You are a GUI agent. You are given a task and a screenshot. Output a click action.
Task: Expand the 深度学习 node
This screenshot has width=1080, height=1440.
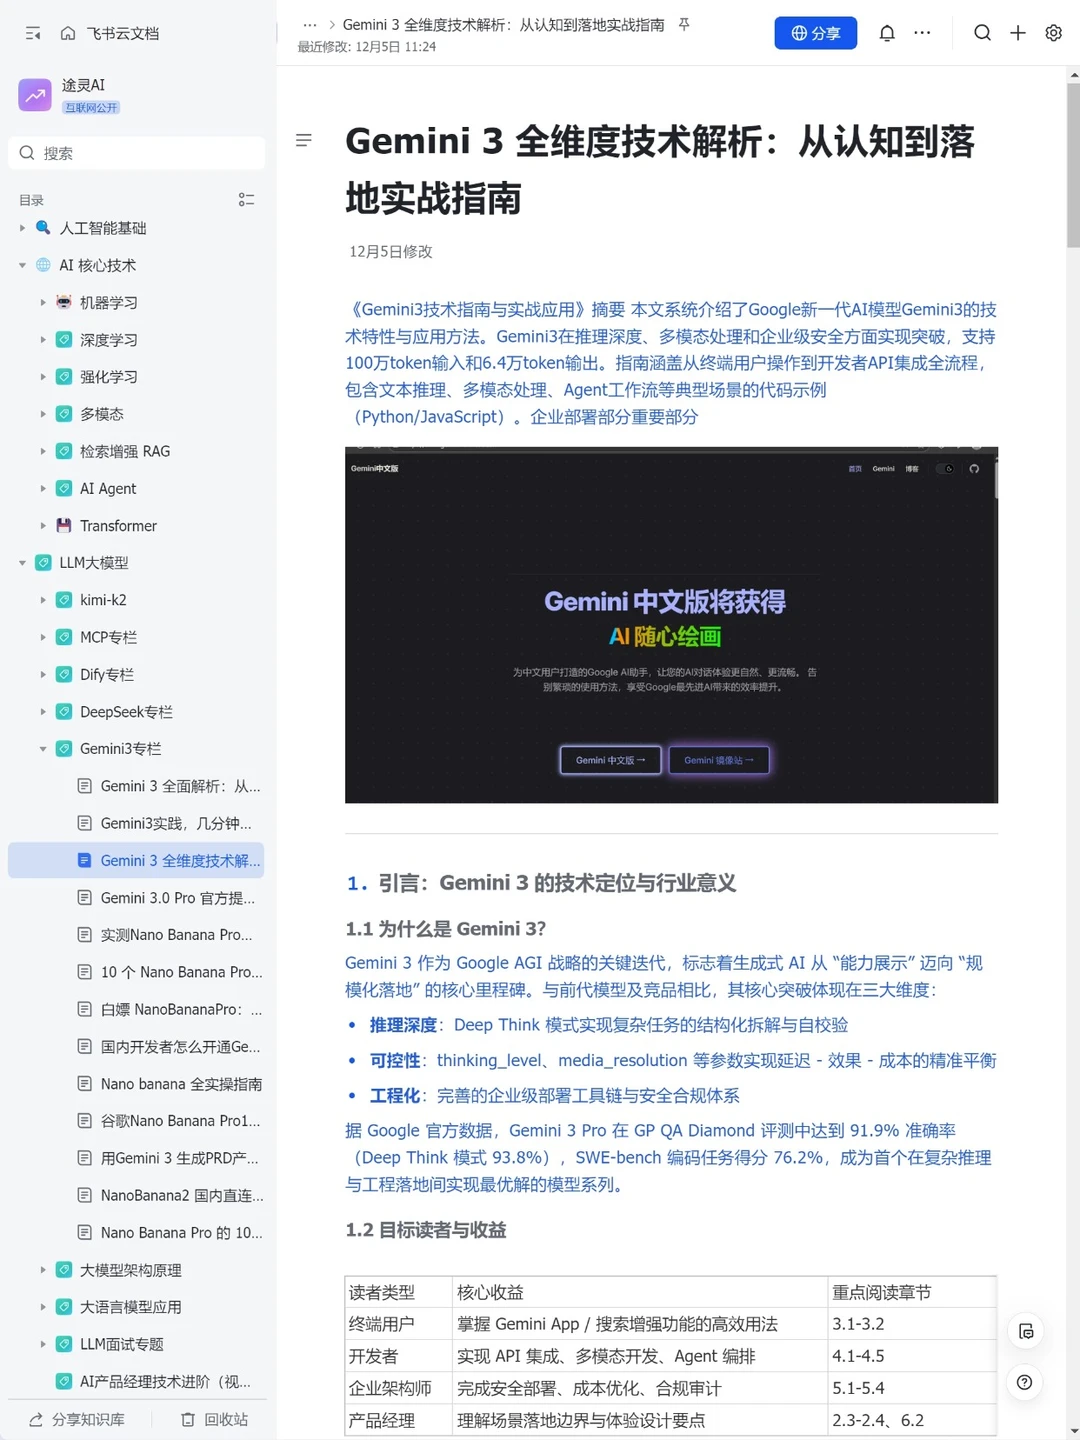click(x=43, y=339)
